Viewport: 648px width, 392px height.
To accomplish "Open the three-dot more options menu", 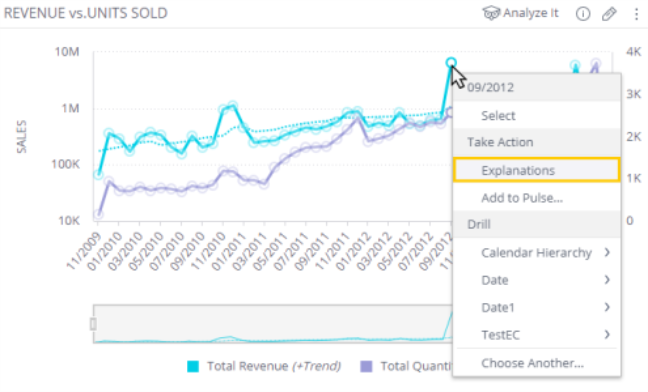I will click(636, 14).
